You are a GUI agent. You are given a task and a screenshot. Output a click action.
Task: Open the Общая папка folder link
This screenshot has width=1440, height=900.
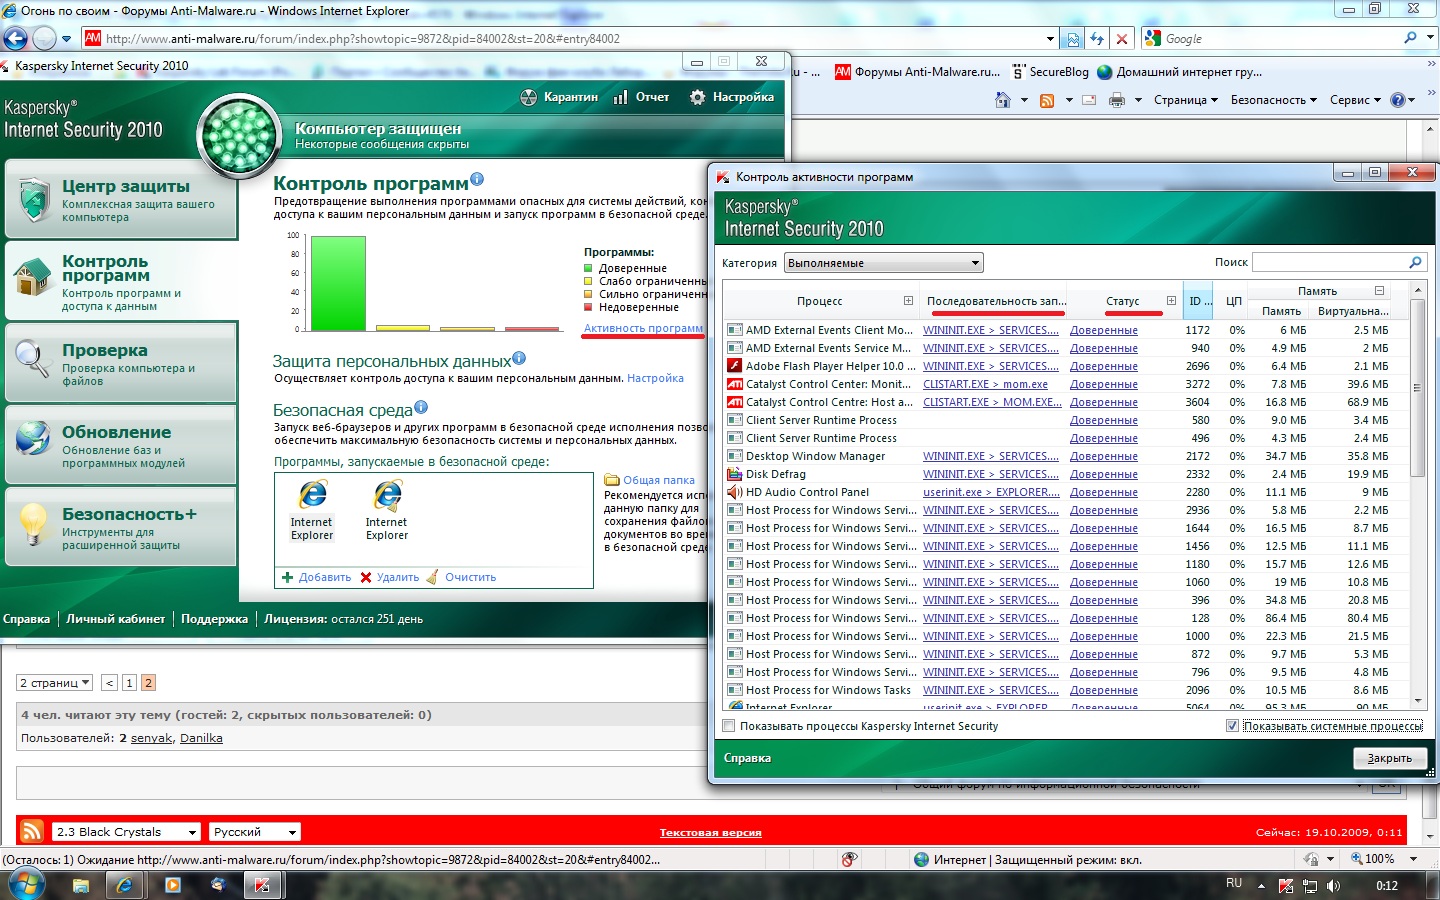point(650,480)
